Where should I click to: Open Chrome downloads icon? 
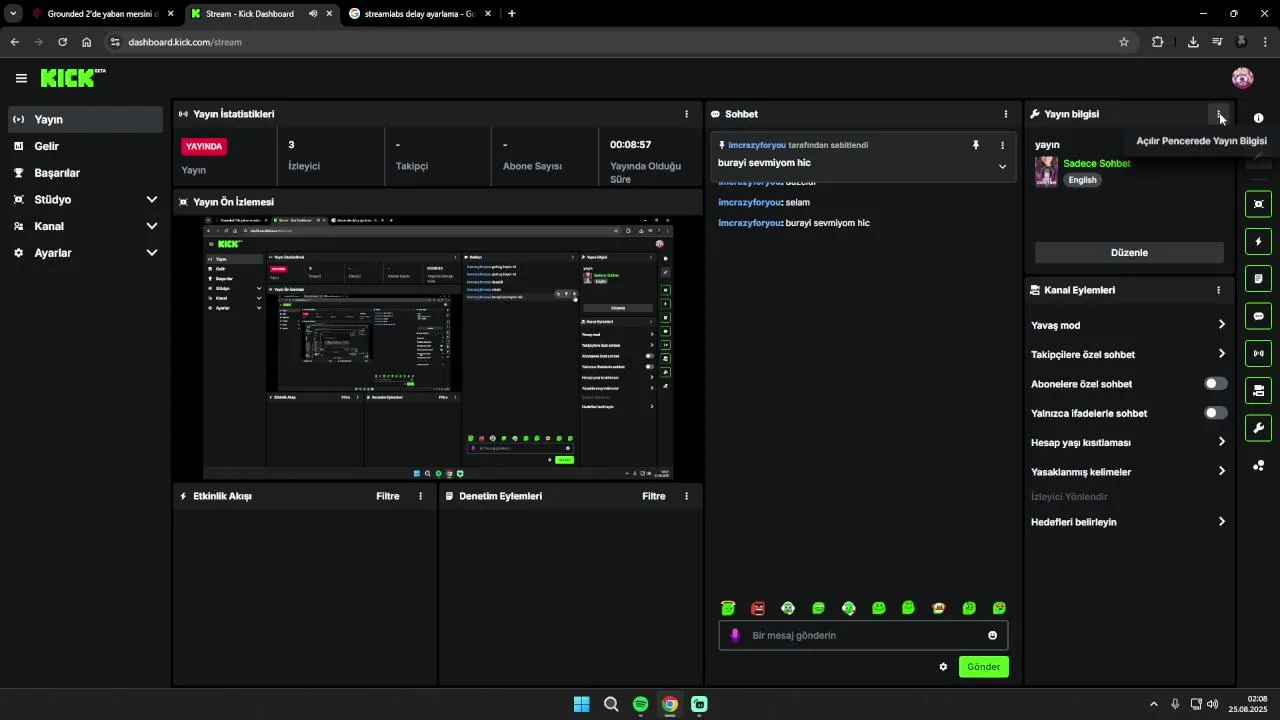tap(1193, 42)
